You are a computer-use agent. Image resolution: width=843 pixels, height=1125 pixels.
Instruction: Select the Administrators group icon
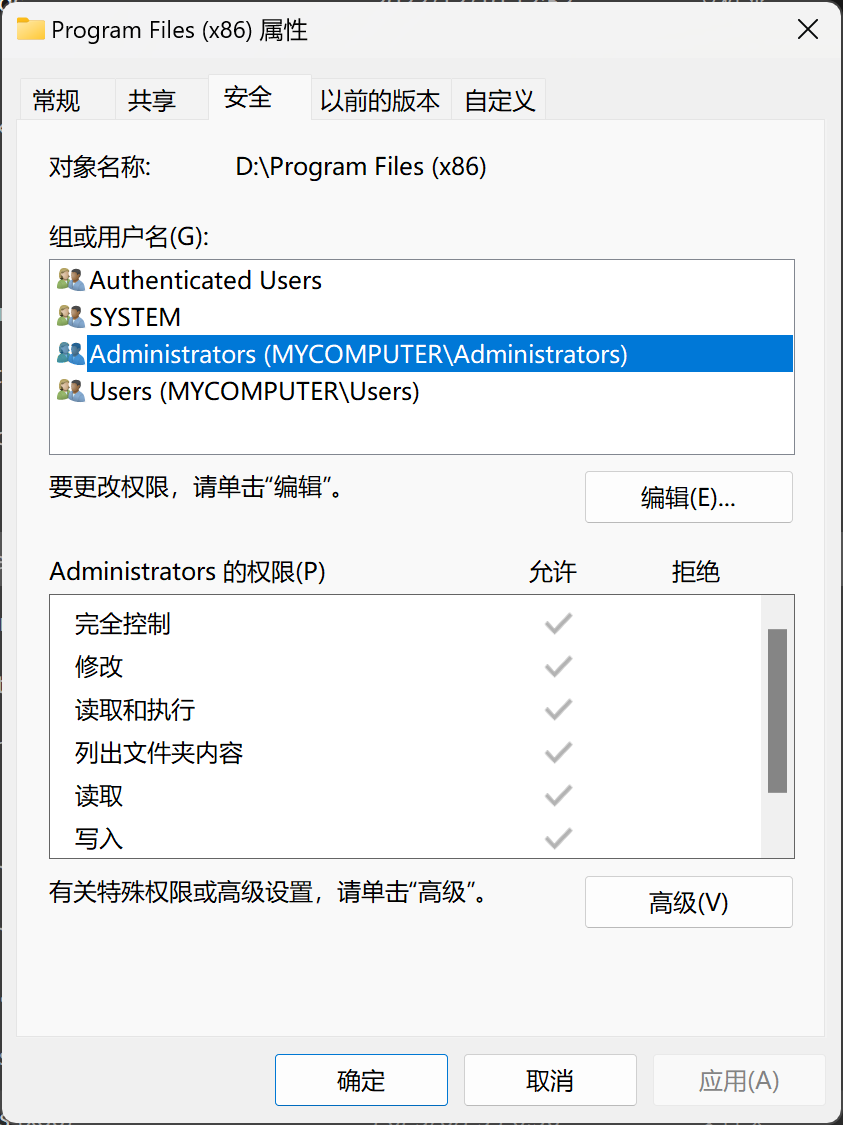click(x=69, y=354)
